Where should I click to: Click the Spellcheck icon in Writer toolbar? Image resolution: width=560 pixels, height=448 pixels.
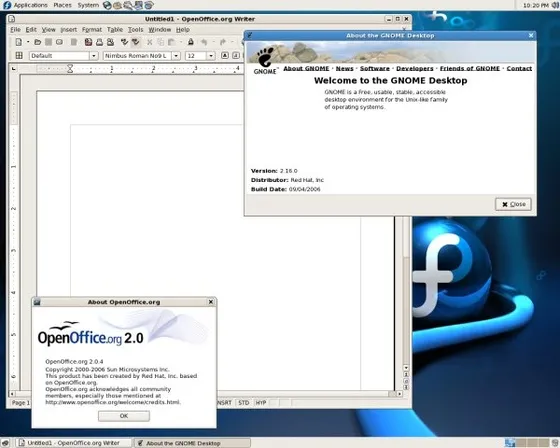coord(124,42)
